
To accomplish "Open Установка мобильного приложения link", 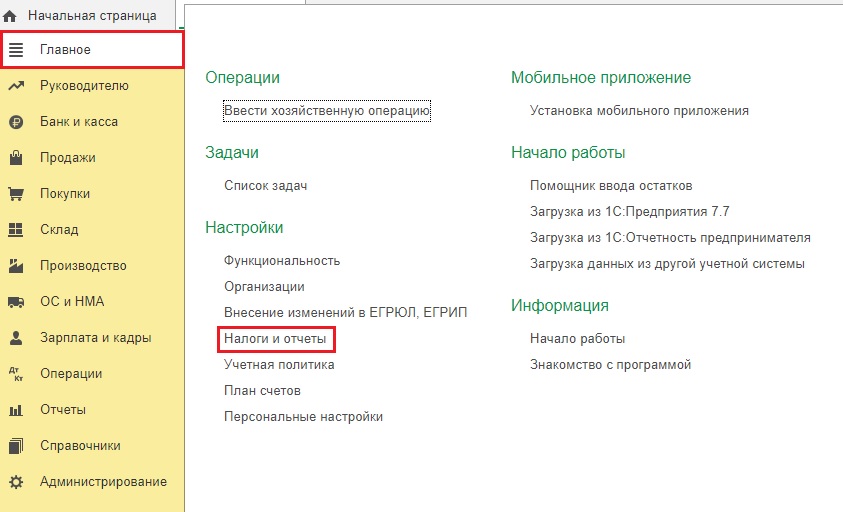I will (639, 111).
